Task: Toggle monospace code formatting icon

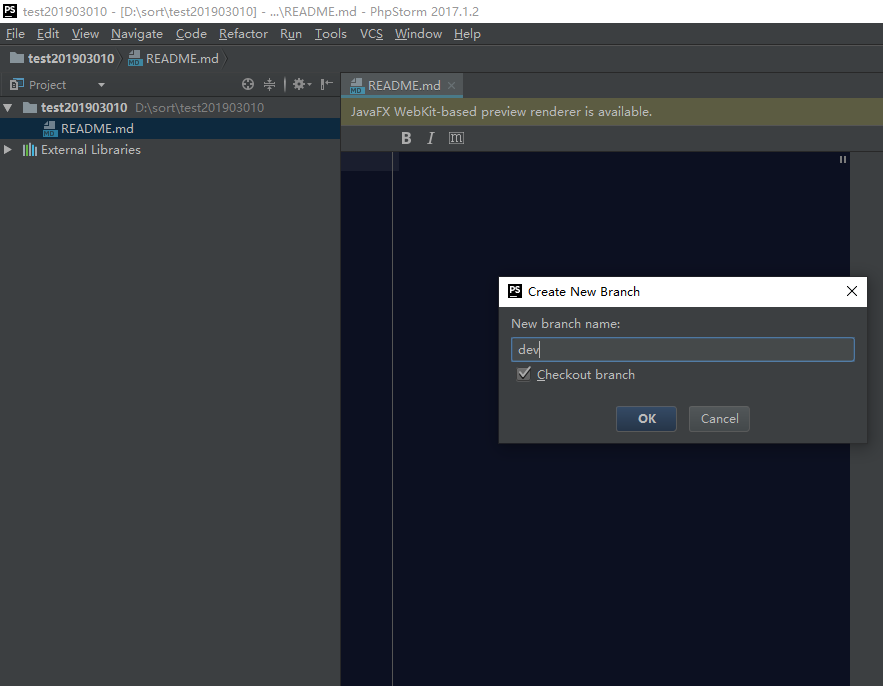Action: 456,138
